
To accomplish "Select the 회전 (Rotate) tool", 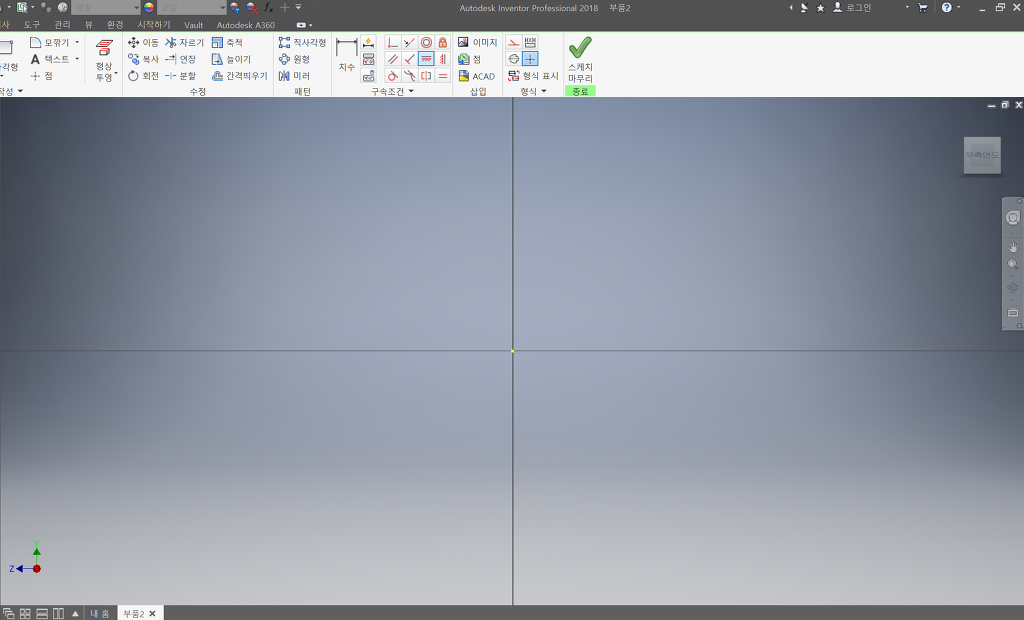I will coord(143,76).
